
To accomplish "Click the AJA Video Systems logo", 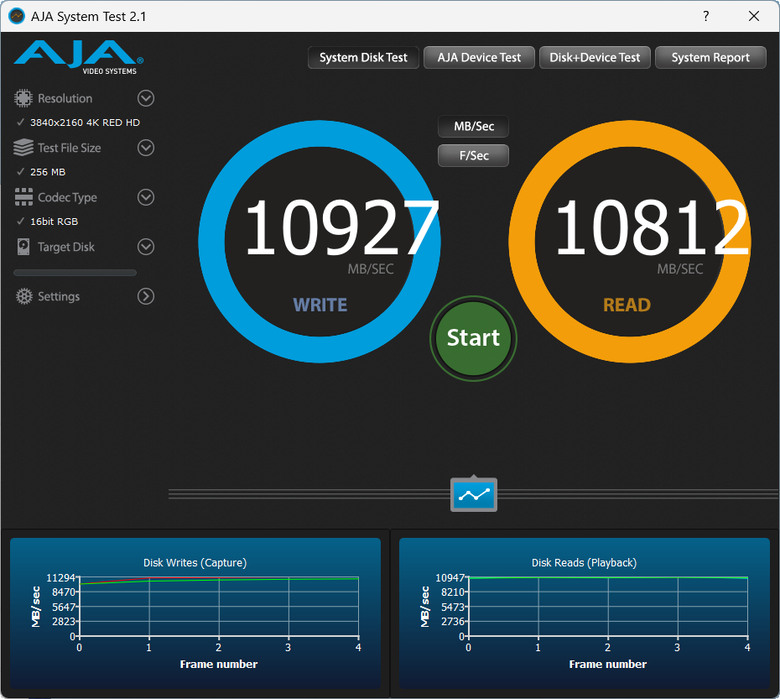I will [x=79, y=57].
